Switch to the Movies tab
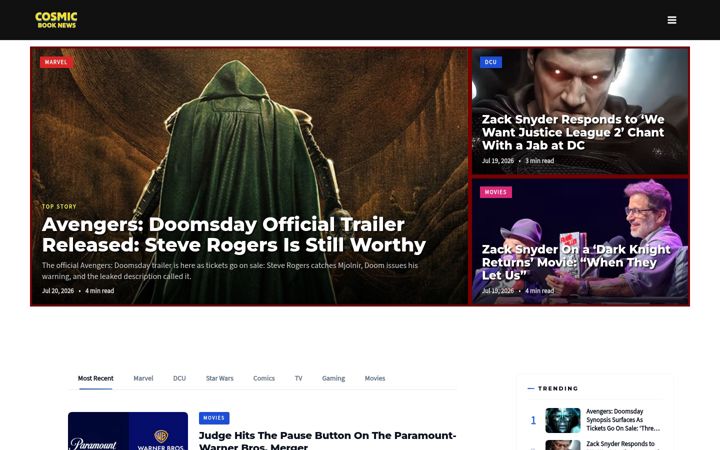 [x=375, y=378]
